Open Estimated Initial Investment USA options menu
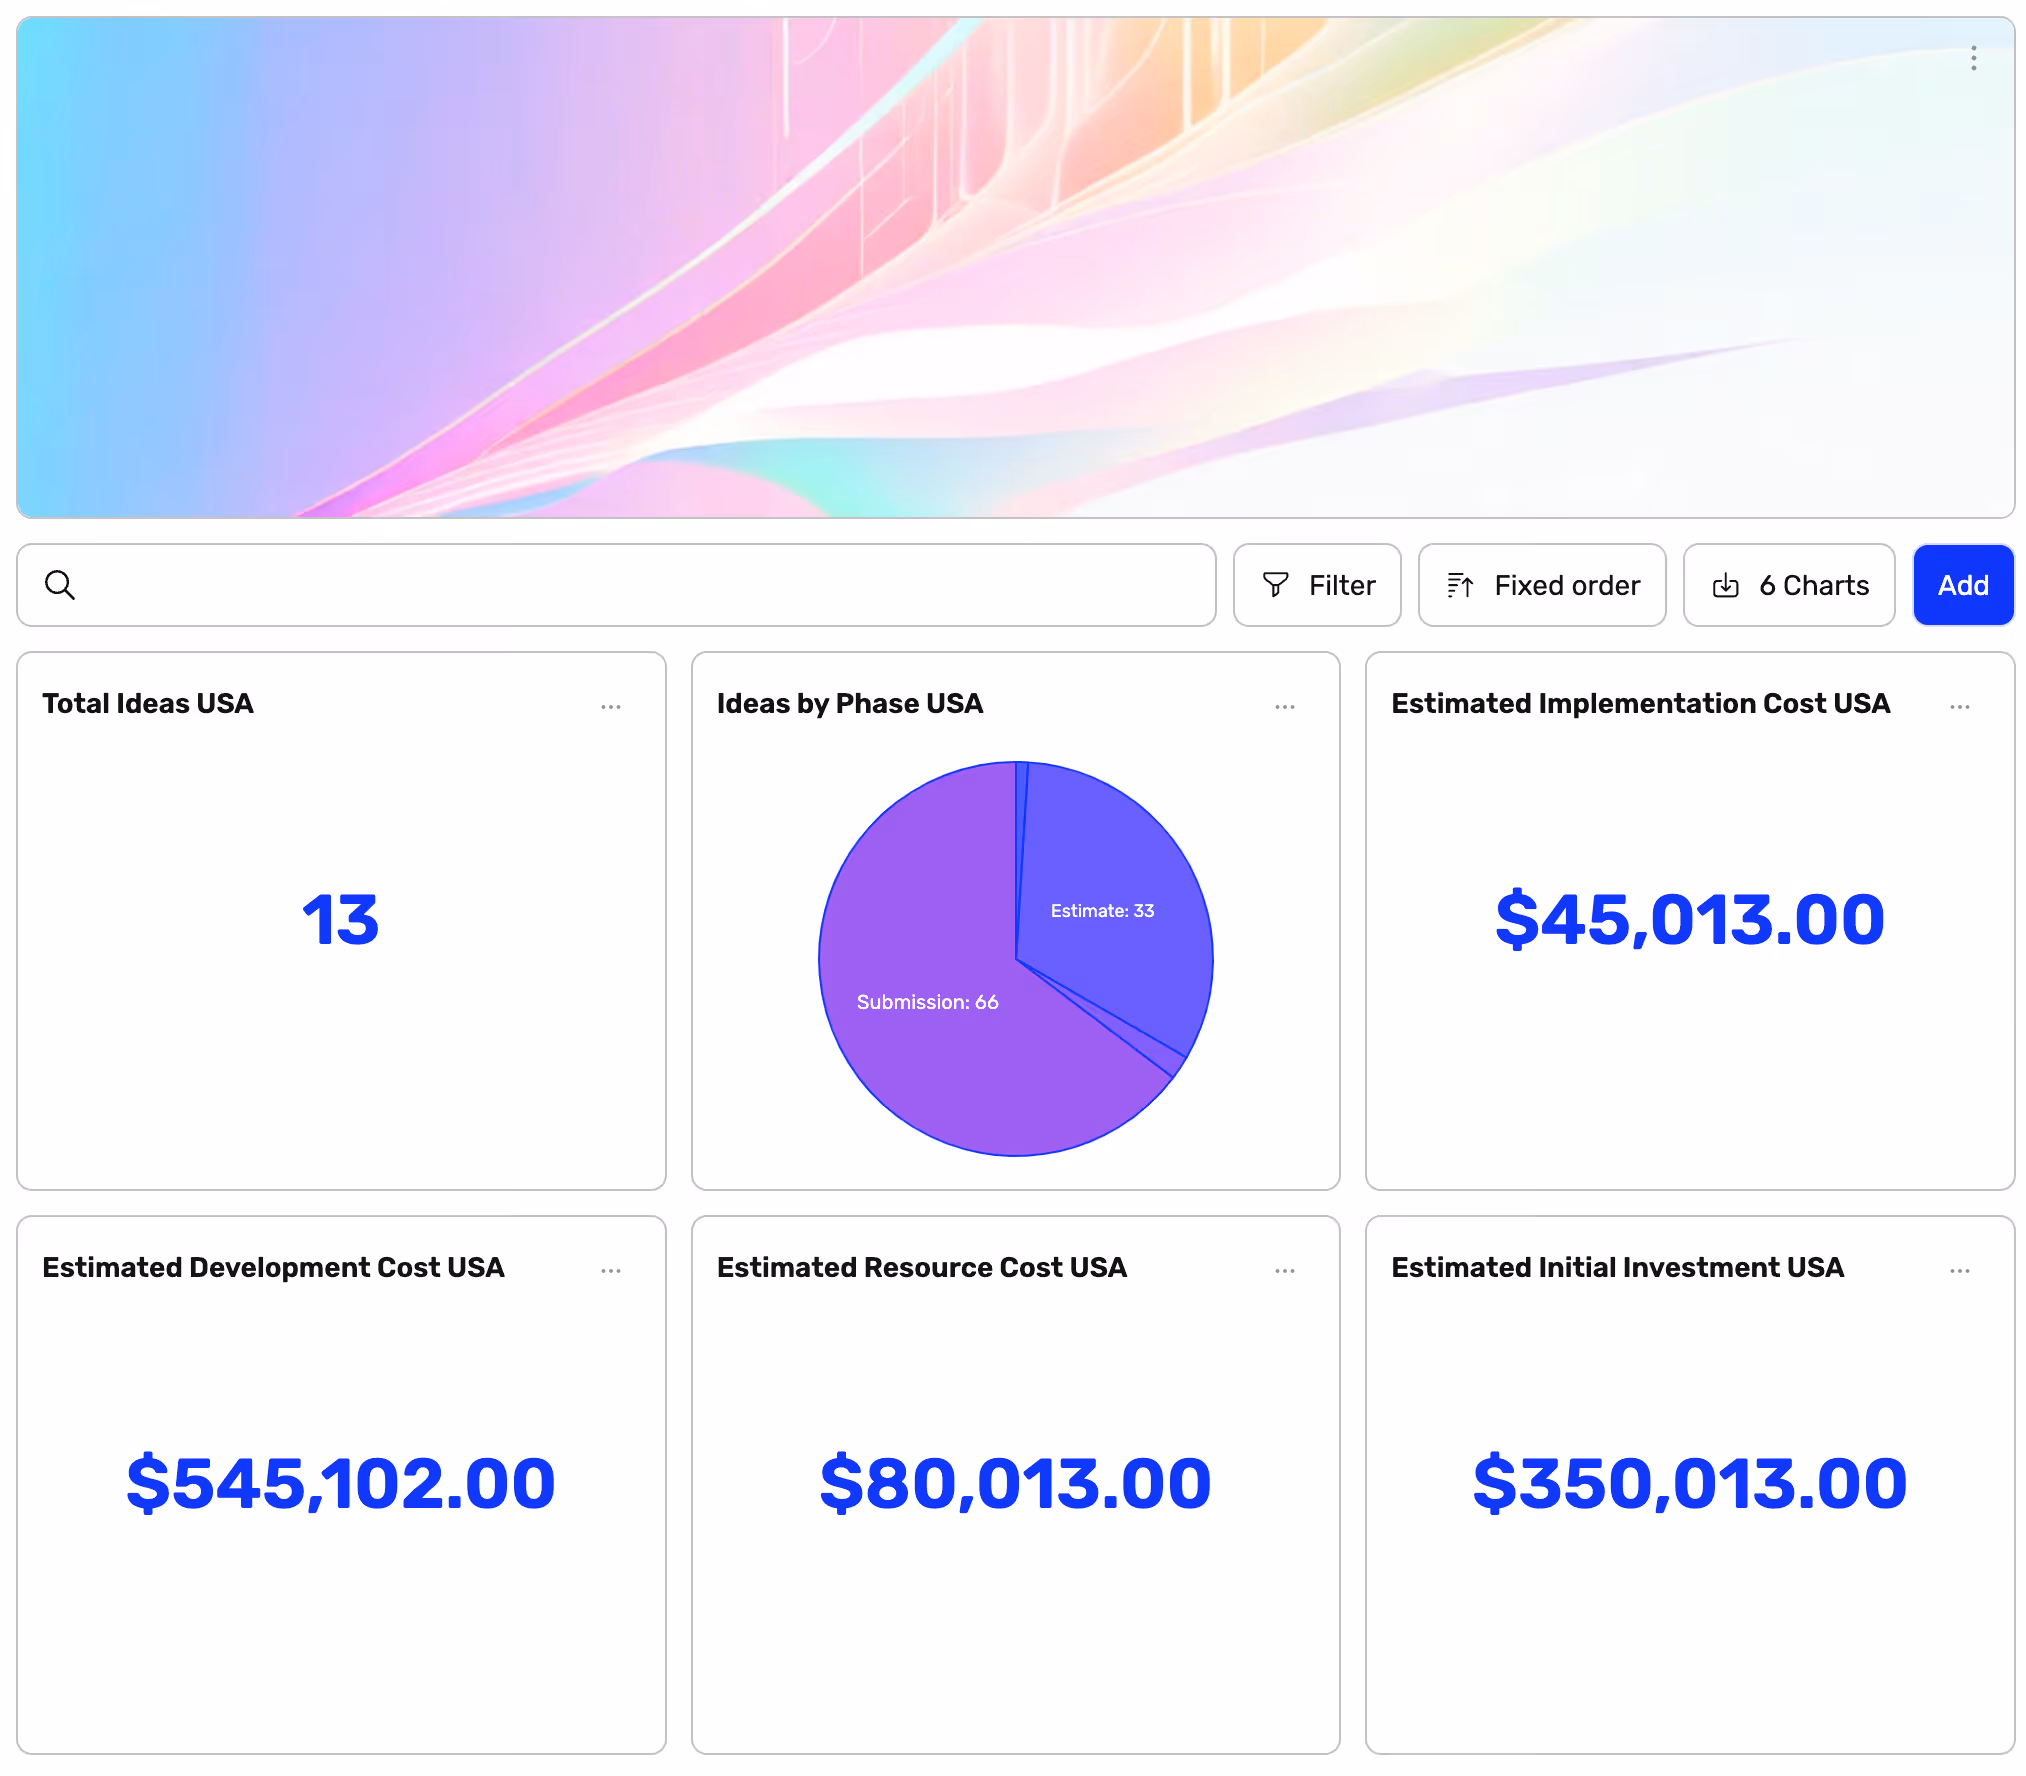 pos(1959,1271)
